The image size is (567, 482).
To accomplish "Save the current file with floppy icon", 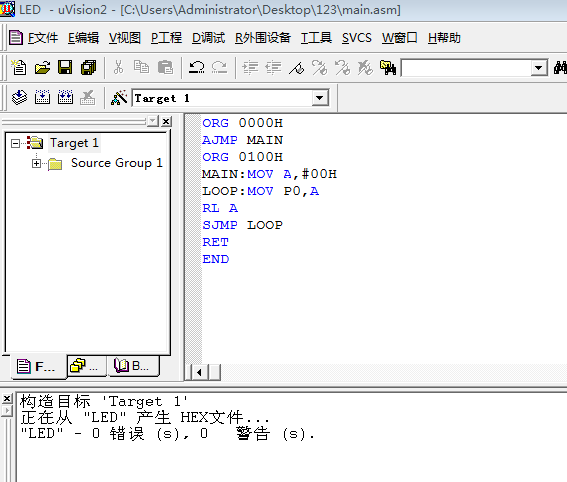I will click(x=65, y=68).
